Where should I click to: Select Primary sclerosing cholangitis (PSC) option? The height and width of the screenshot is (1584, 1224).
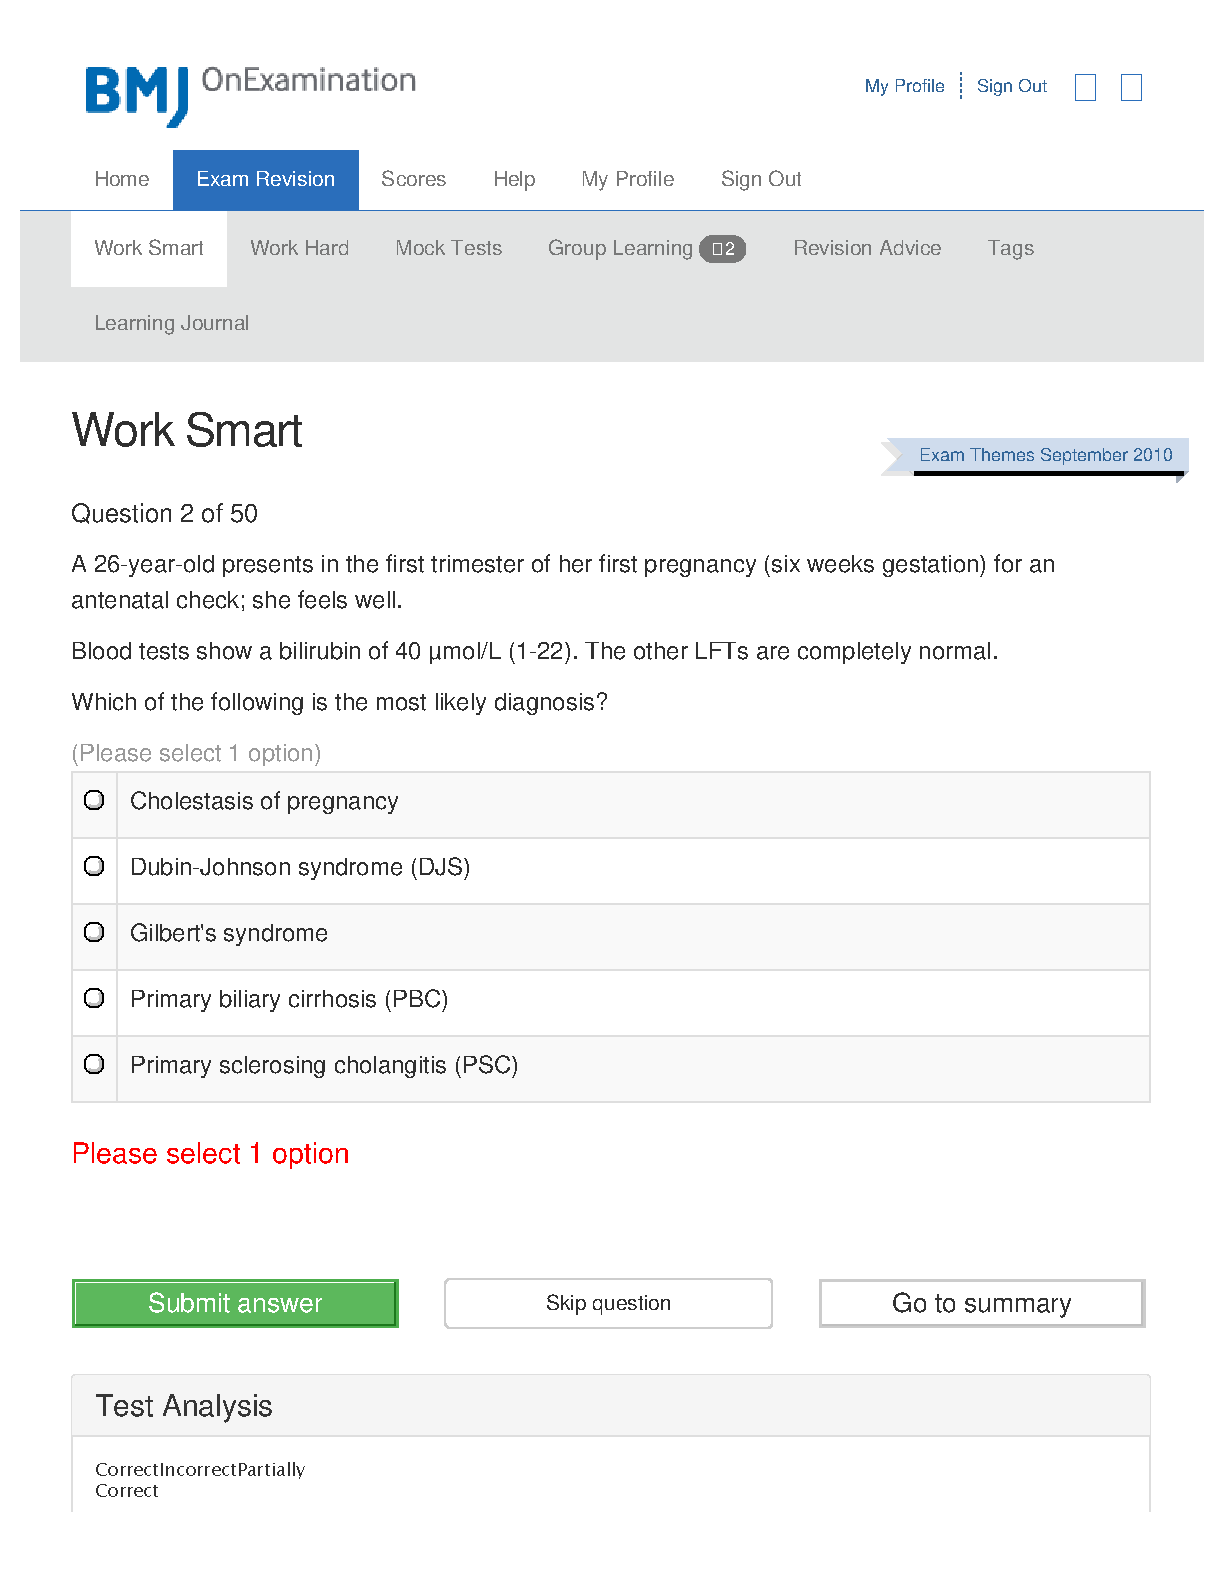coord(94,1064)
